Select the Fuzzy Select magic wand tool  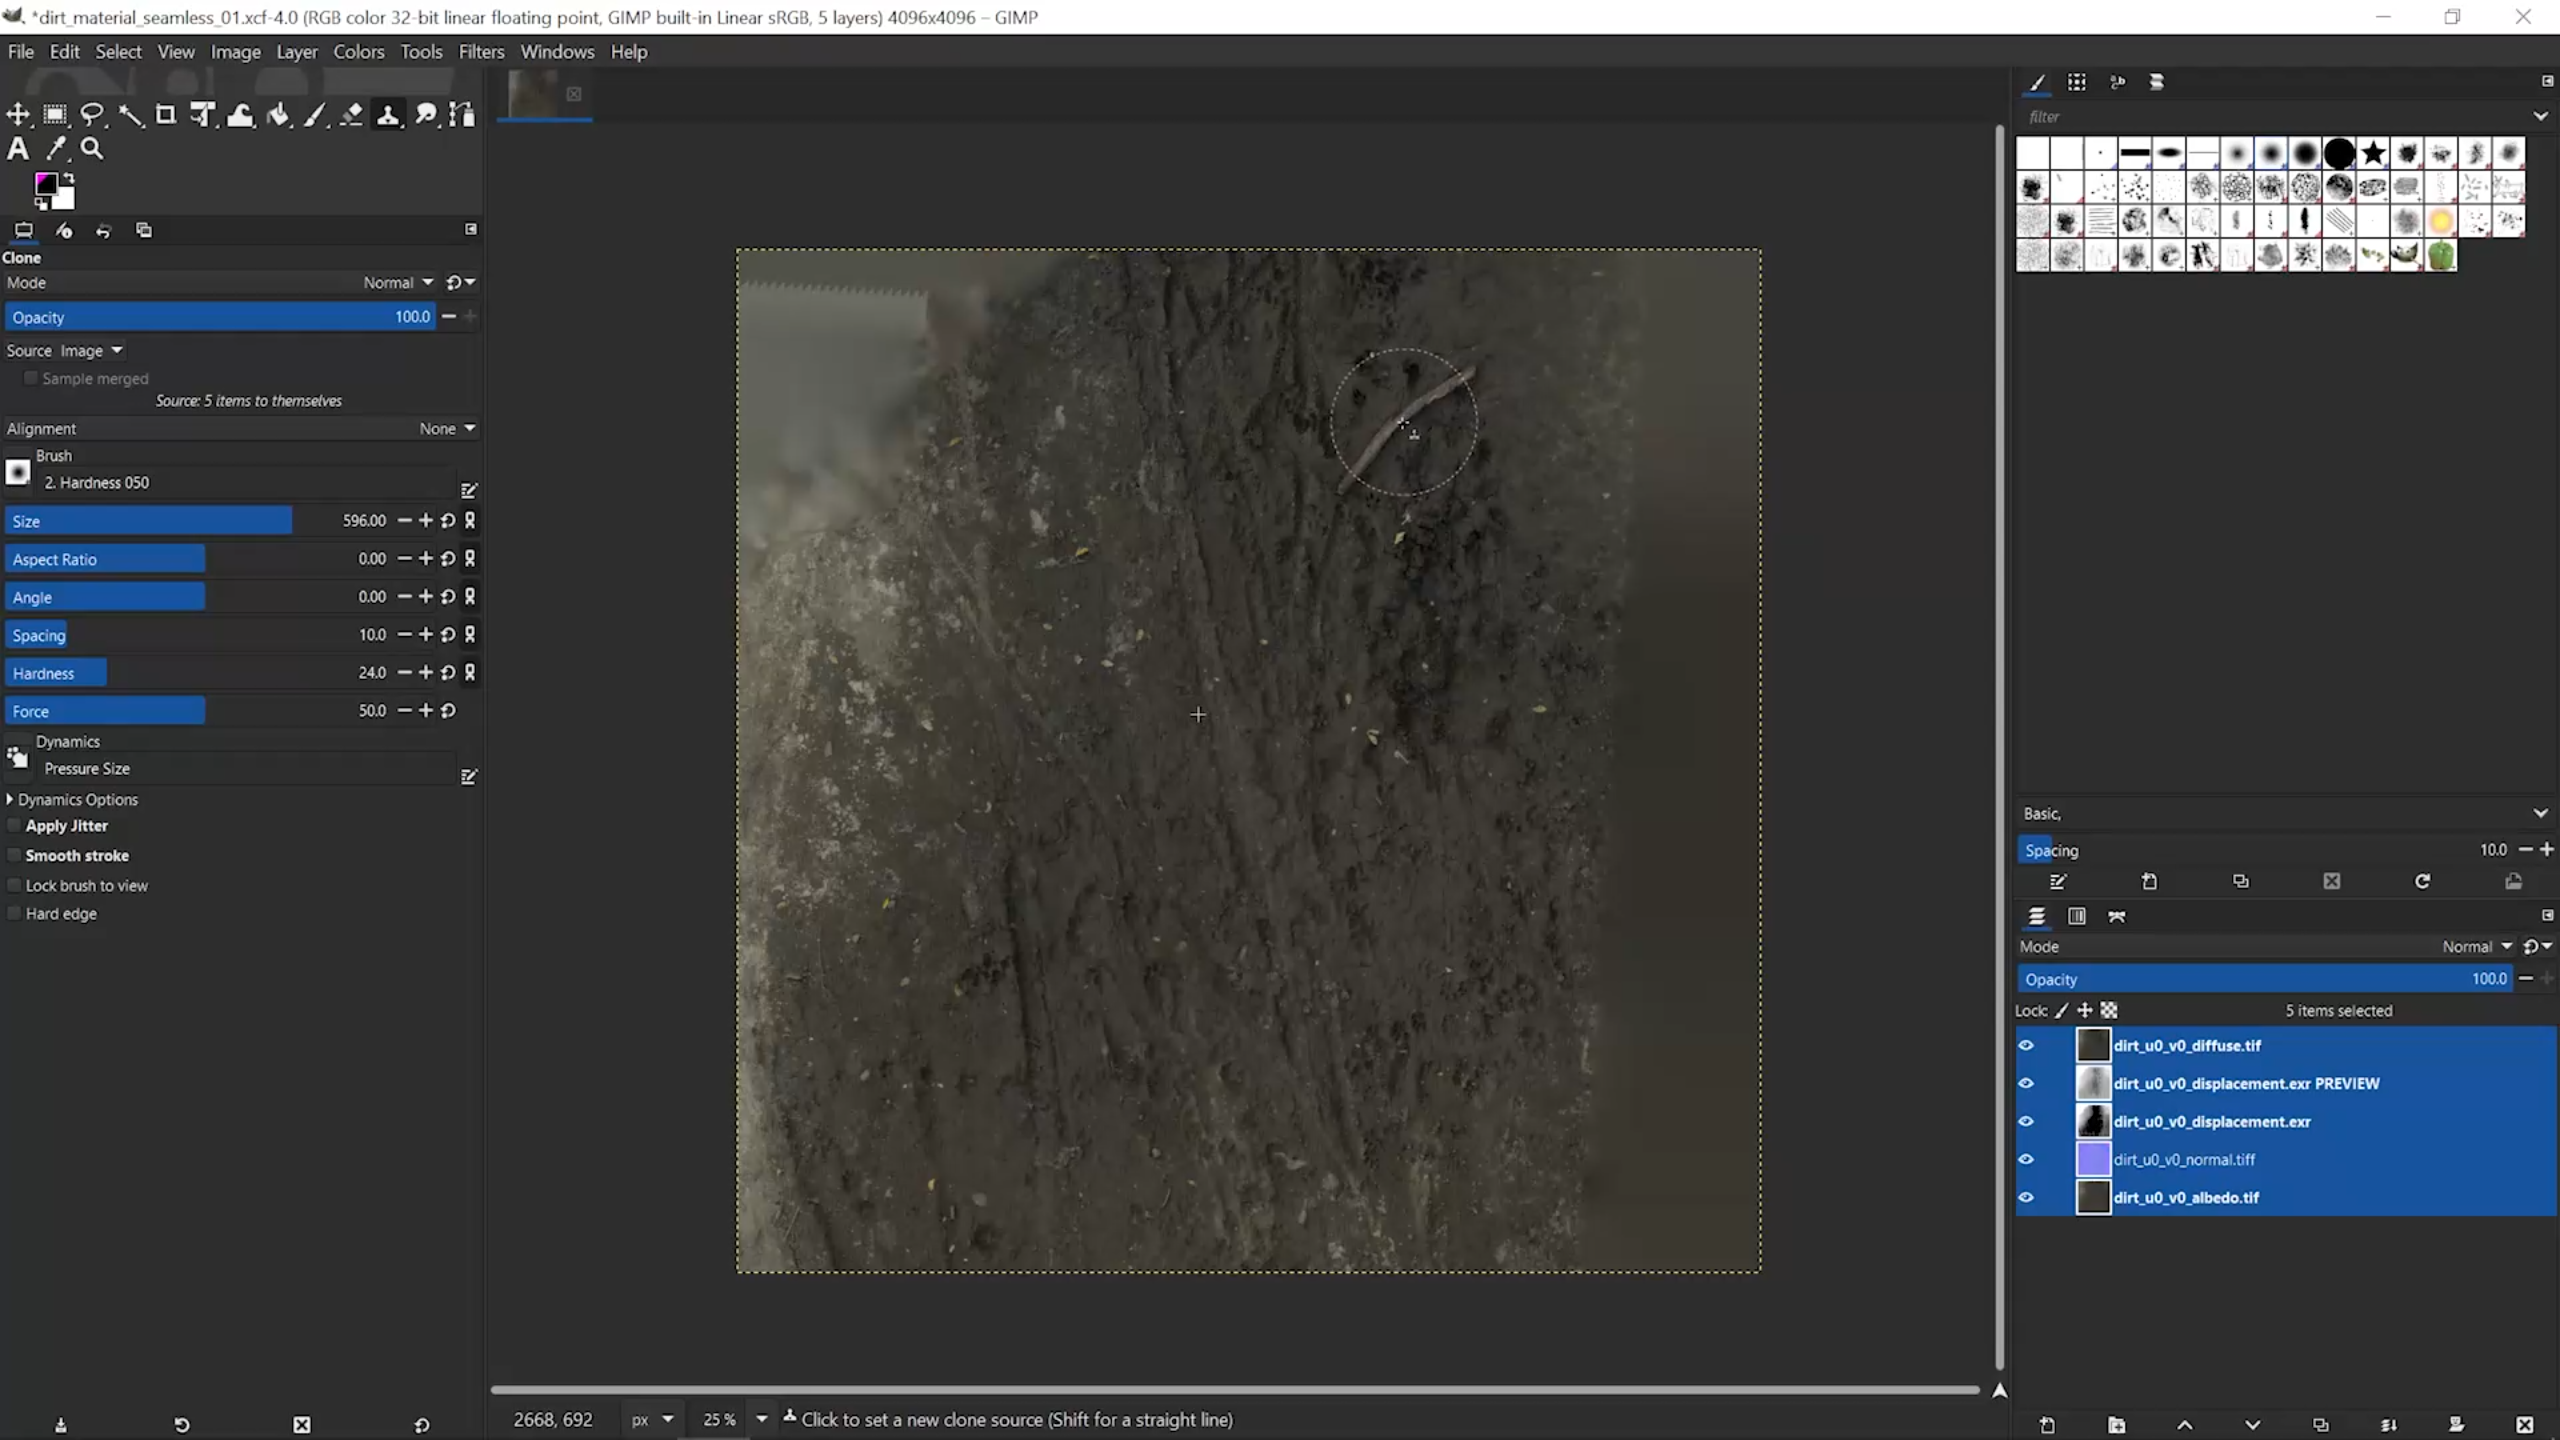[130, 115]
